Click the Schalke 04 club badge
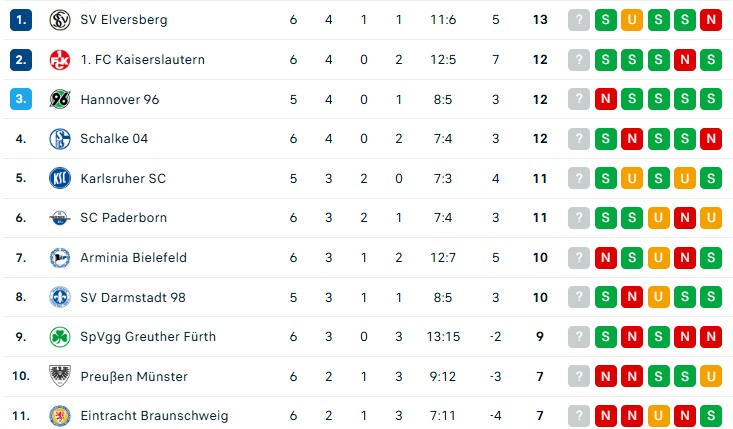The width and height of the screenshot is (733, 429). coord(60,139)
